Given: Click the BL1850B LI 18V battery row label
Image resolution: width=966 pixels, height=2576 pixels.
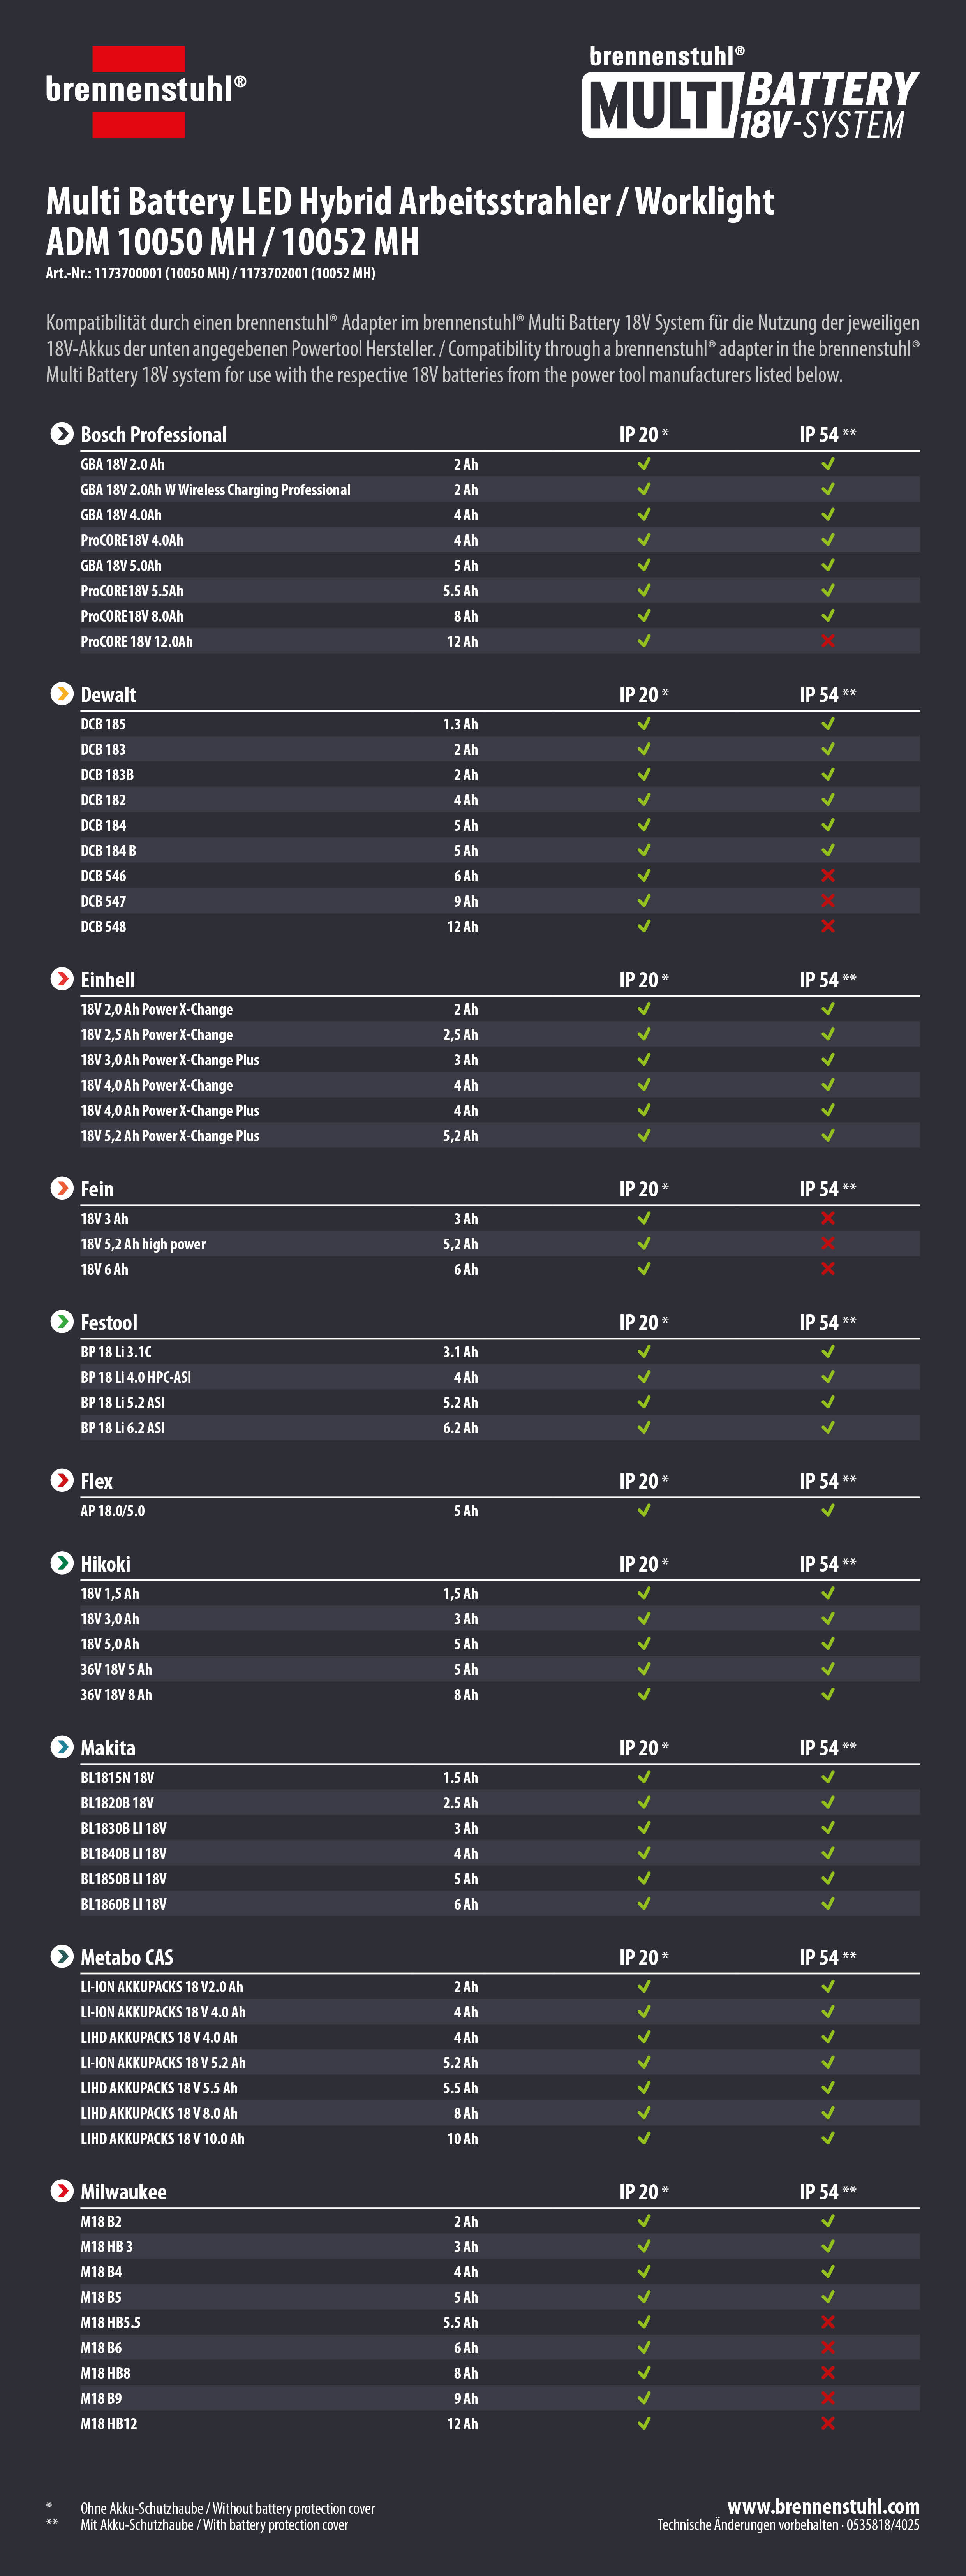Looking at the screenshot, I should point(123,1879).
